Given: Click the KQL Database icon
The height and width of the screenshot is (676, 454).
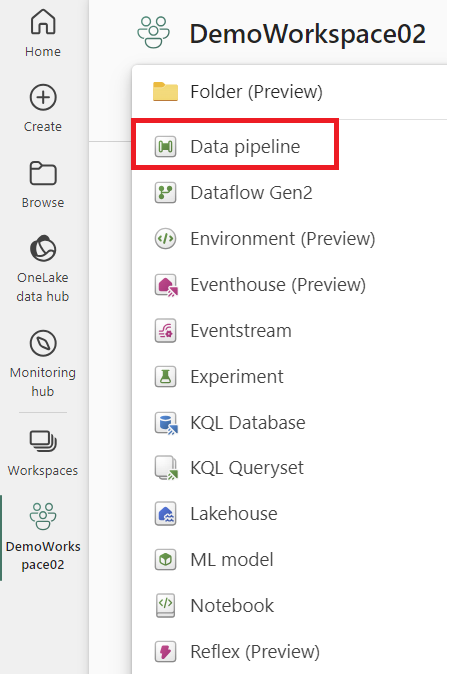Looking at the screenshot, I should [x=166, y=423].
